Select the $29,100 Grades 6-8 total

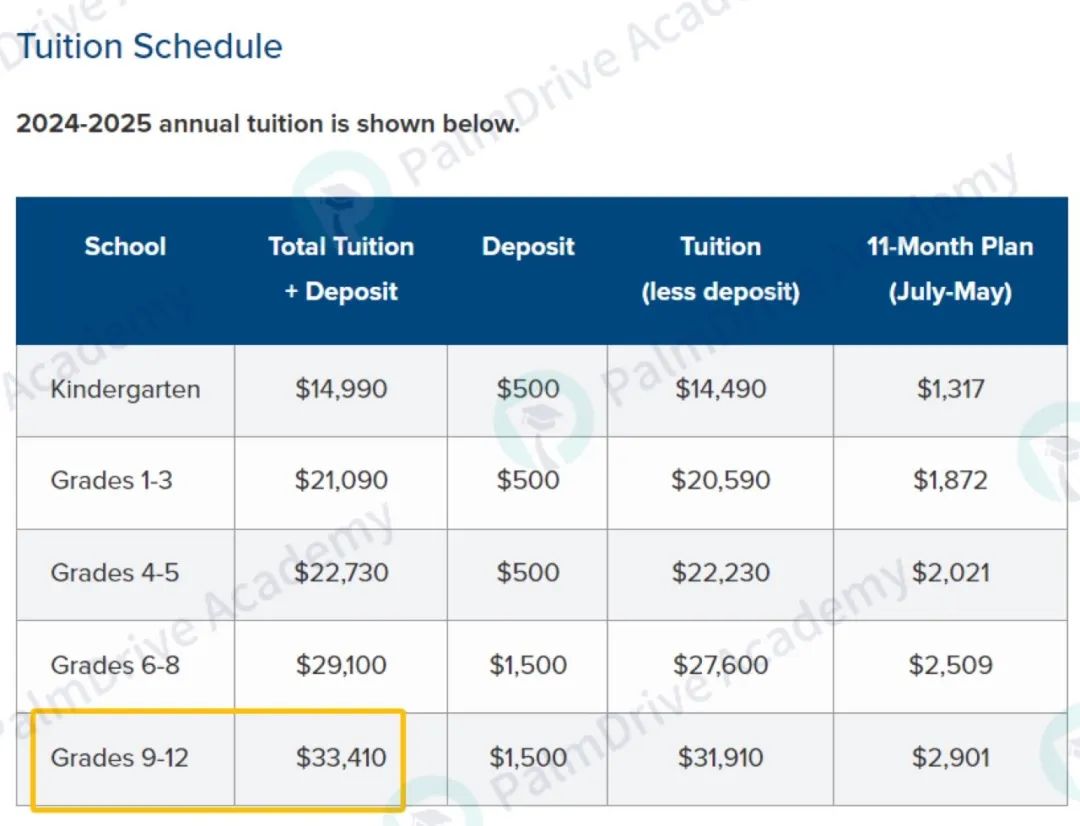[x=341, y=665]
